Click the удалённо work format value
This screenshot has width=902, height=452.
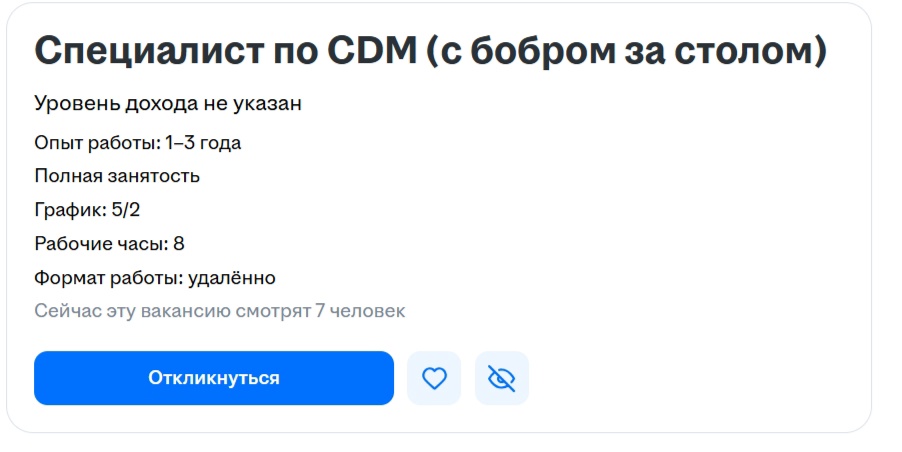pos(232,278)
